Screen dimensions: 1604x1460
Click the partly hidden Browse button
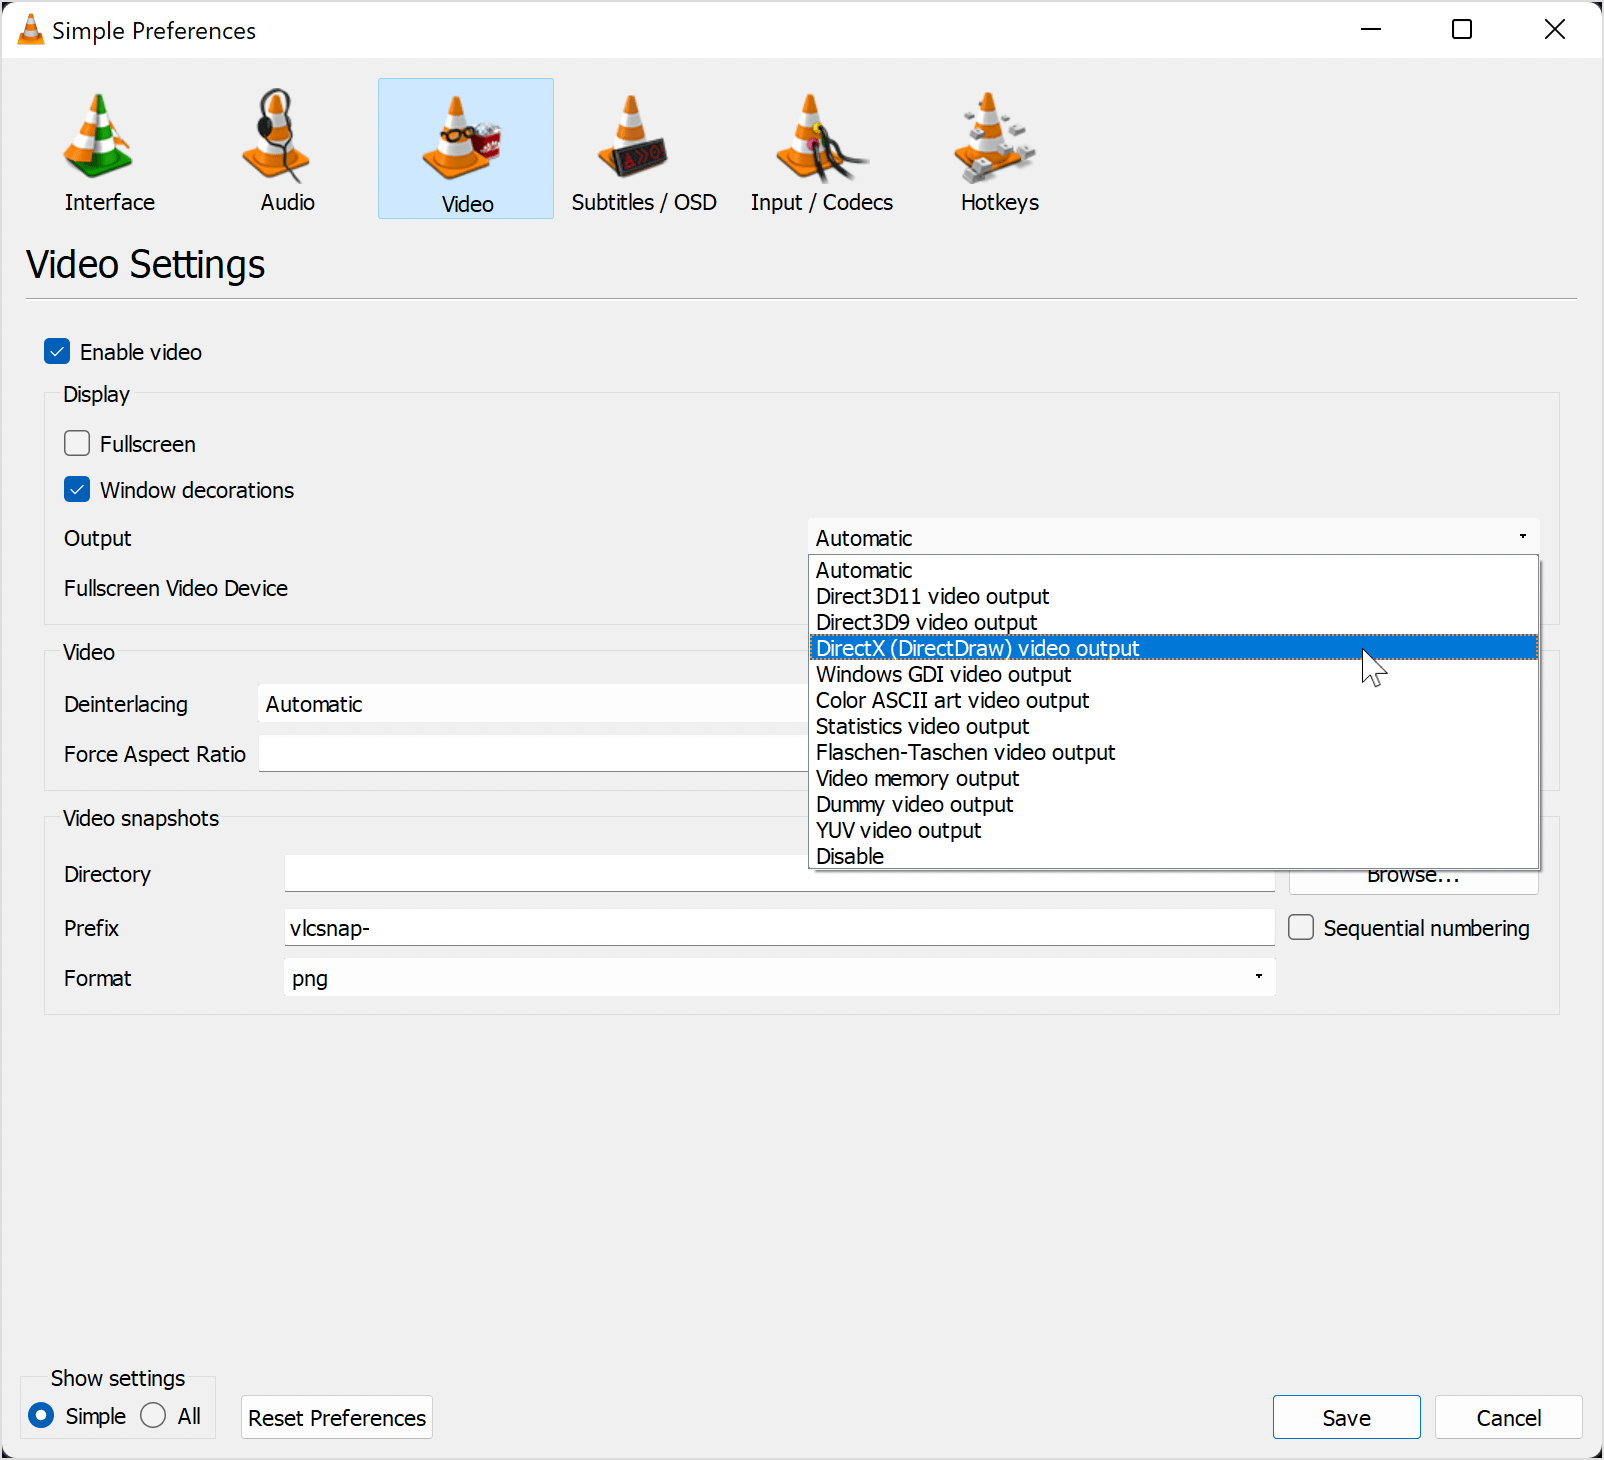coord(1413,881)
